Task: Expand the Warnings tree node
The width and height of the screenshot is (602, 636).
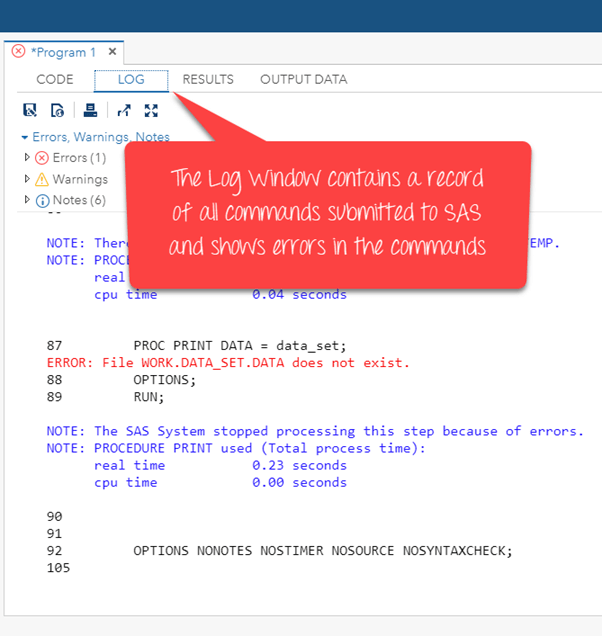Action: [x=27, y=180]
